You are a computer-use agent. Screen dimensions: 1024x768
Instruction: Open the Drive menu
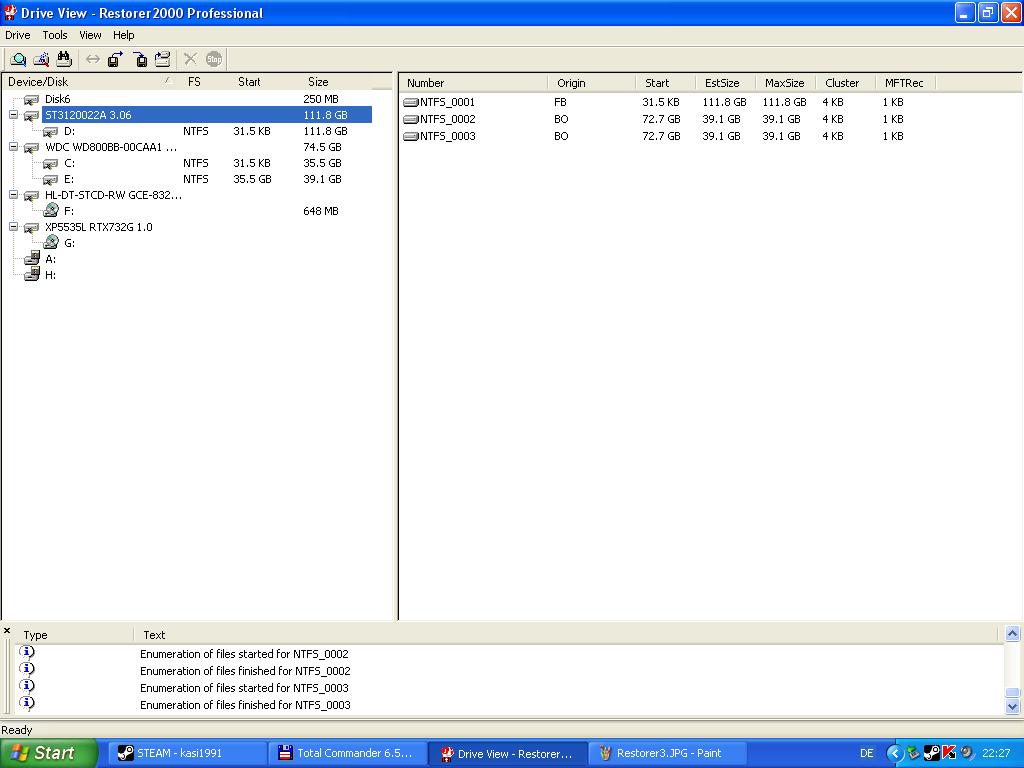18,35
